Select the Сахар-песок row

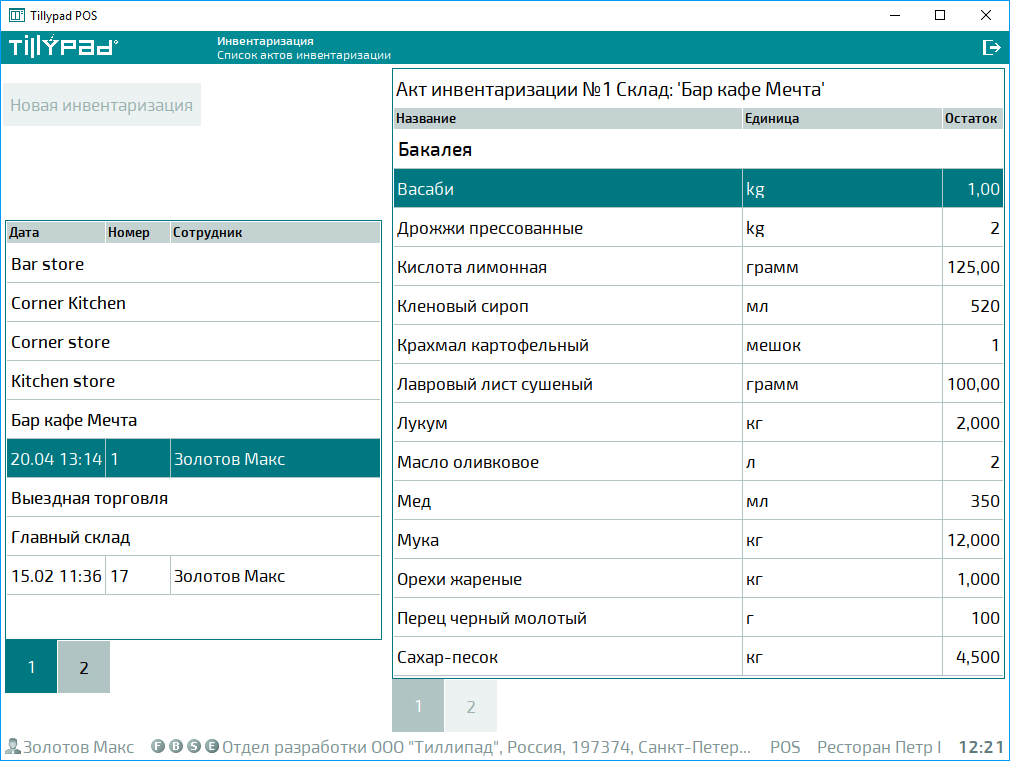[698, 657]
